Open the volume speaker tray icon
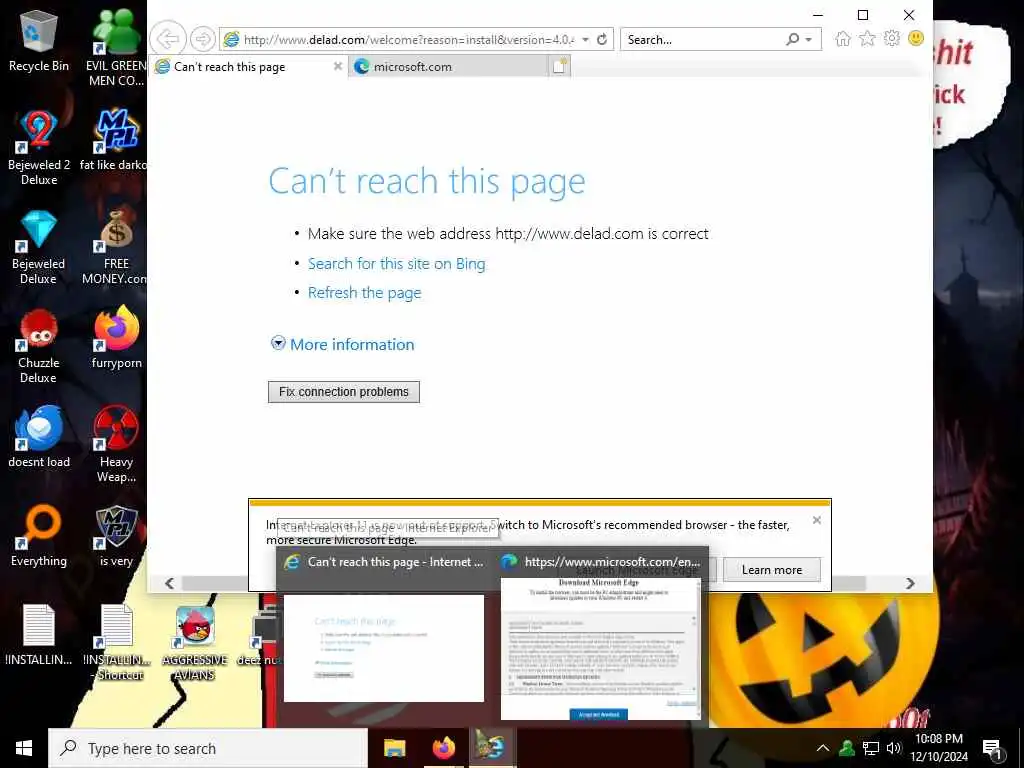 [894, 748]
